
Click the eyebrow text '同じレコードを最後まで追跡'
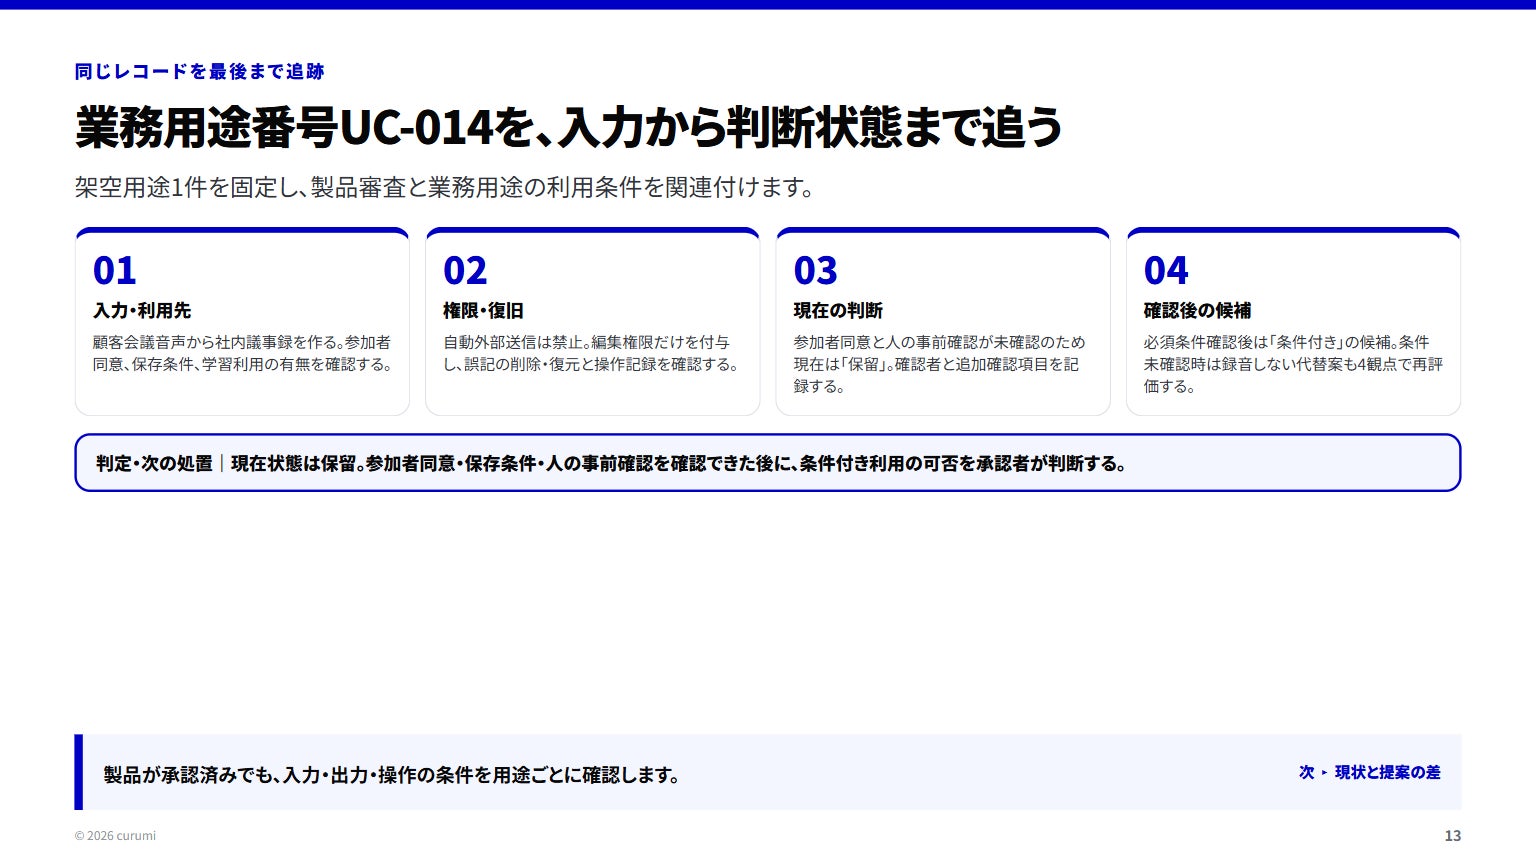(x=199, y=71)
